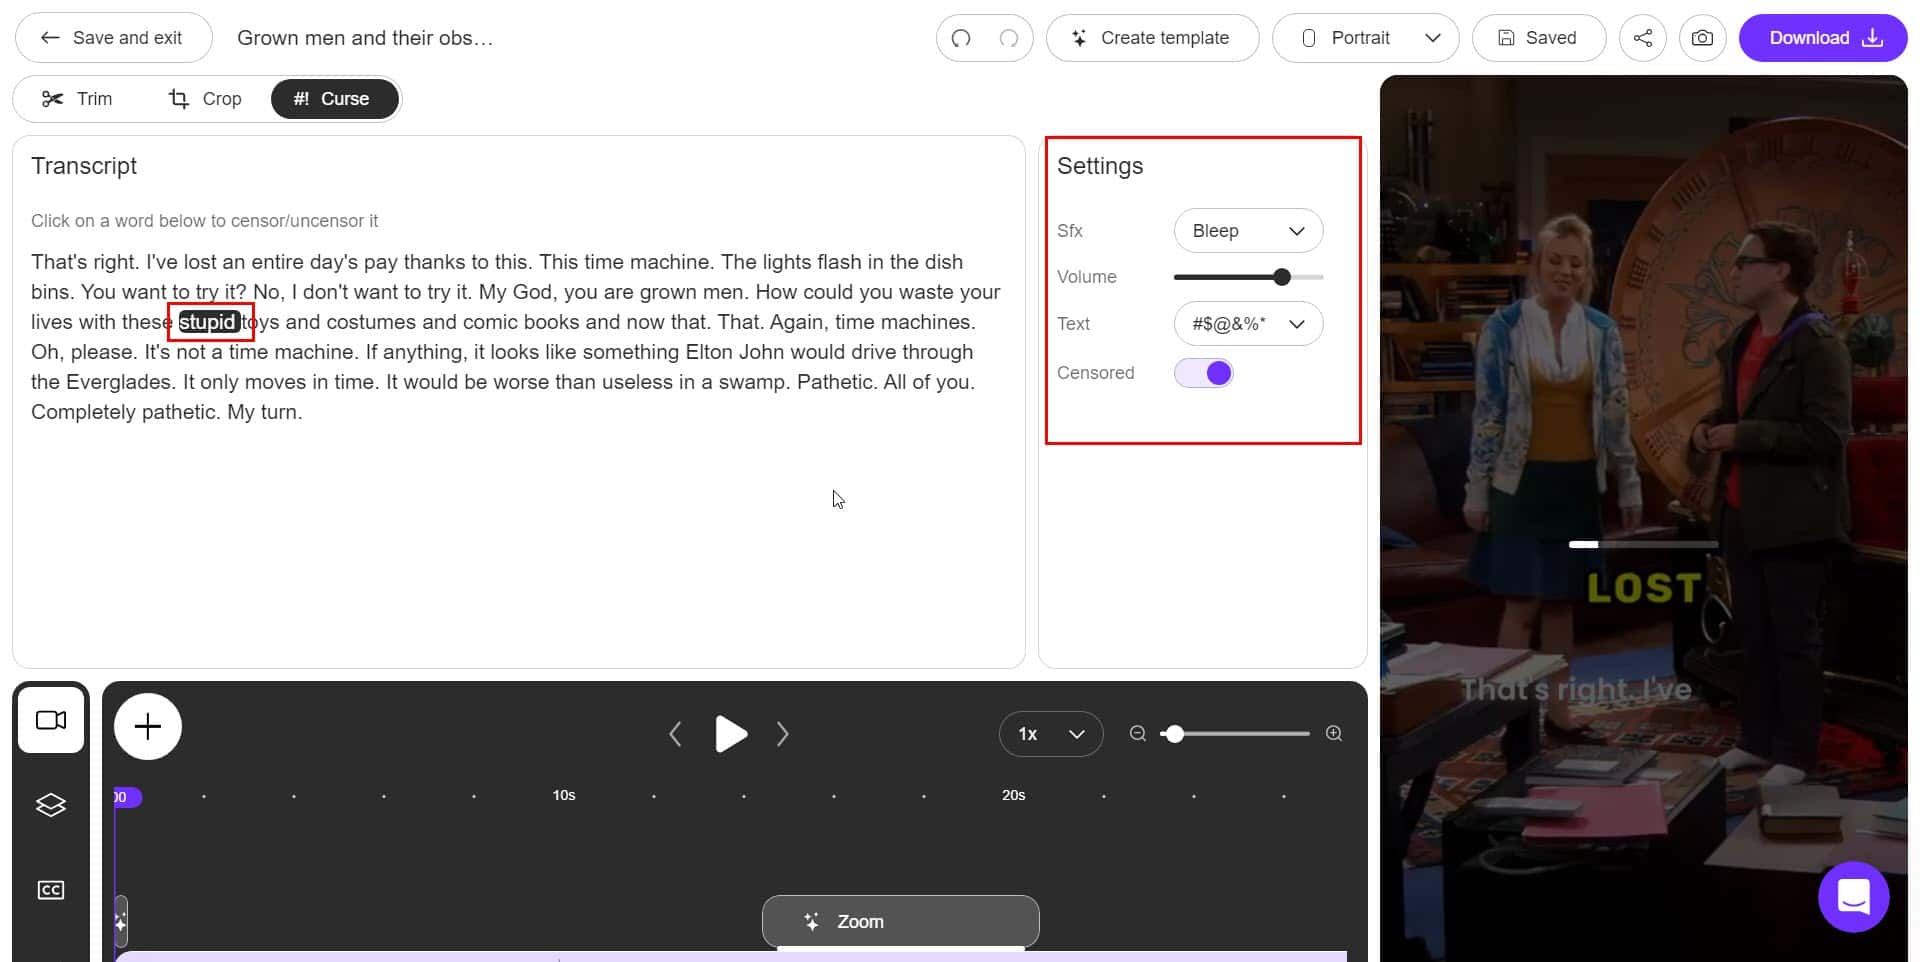Open the Sfx Bleep dropdown
The image size is (1920, 962).
[1248, 230]
